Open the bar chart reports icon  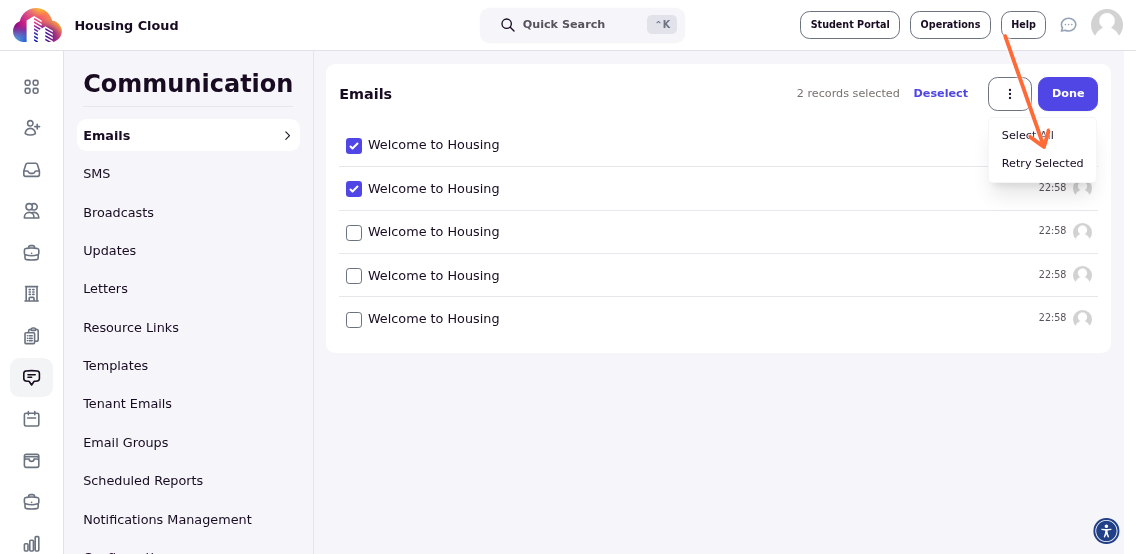pos(31,543)
